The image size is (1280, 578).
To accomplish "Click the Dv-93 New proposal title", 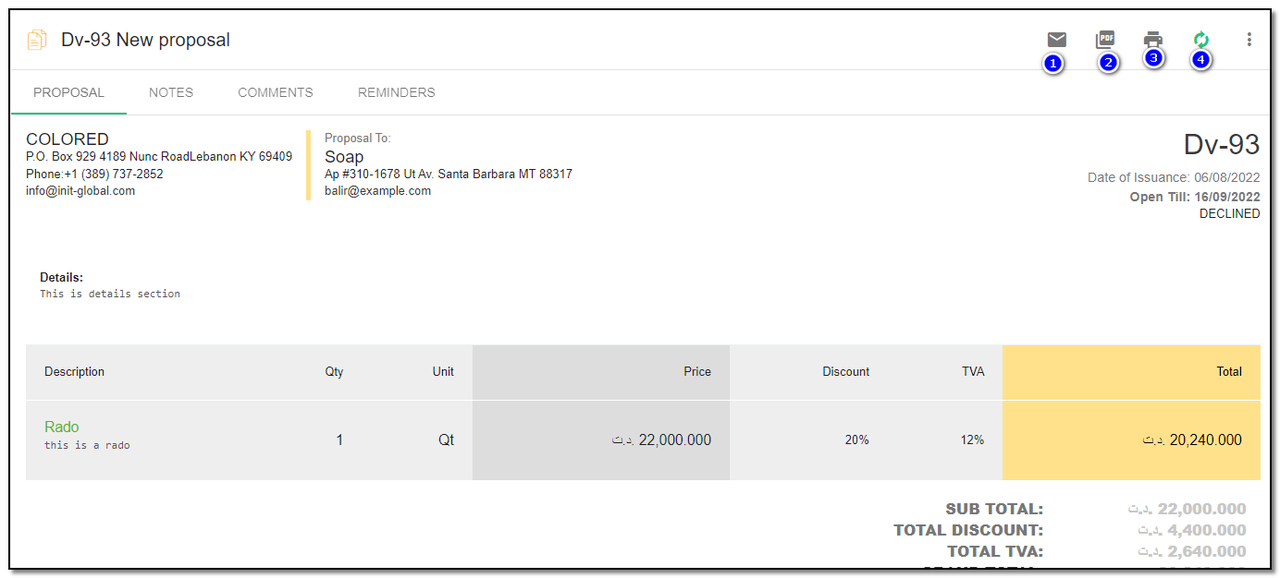I will (x=145, y=40).
